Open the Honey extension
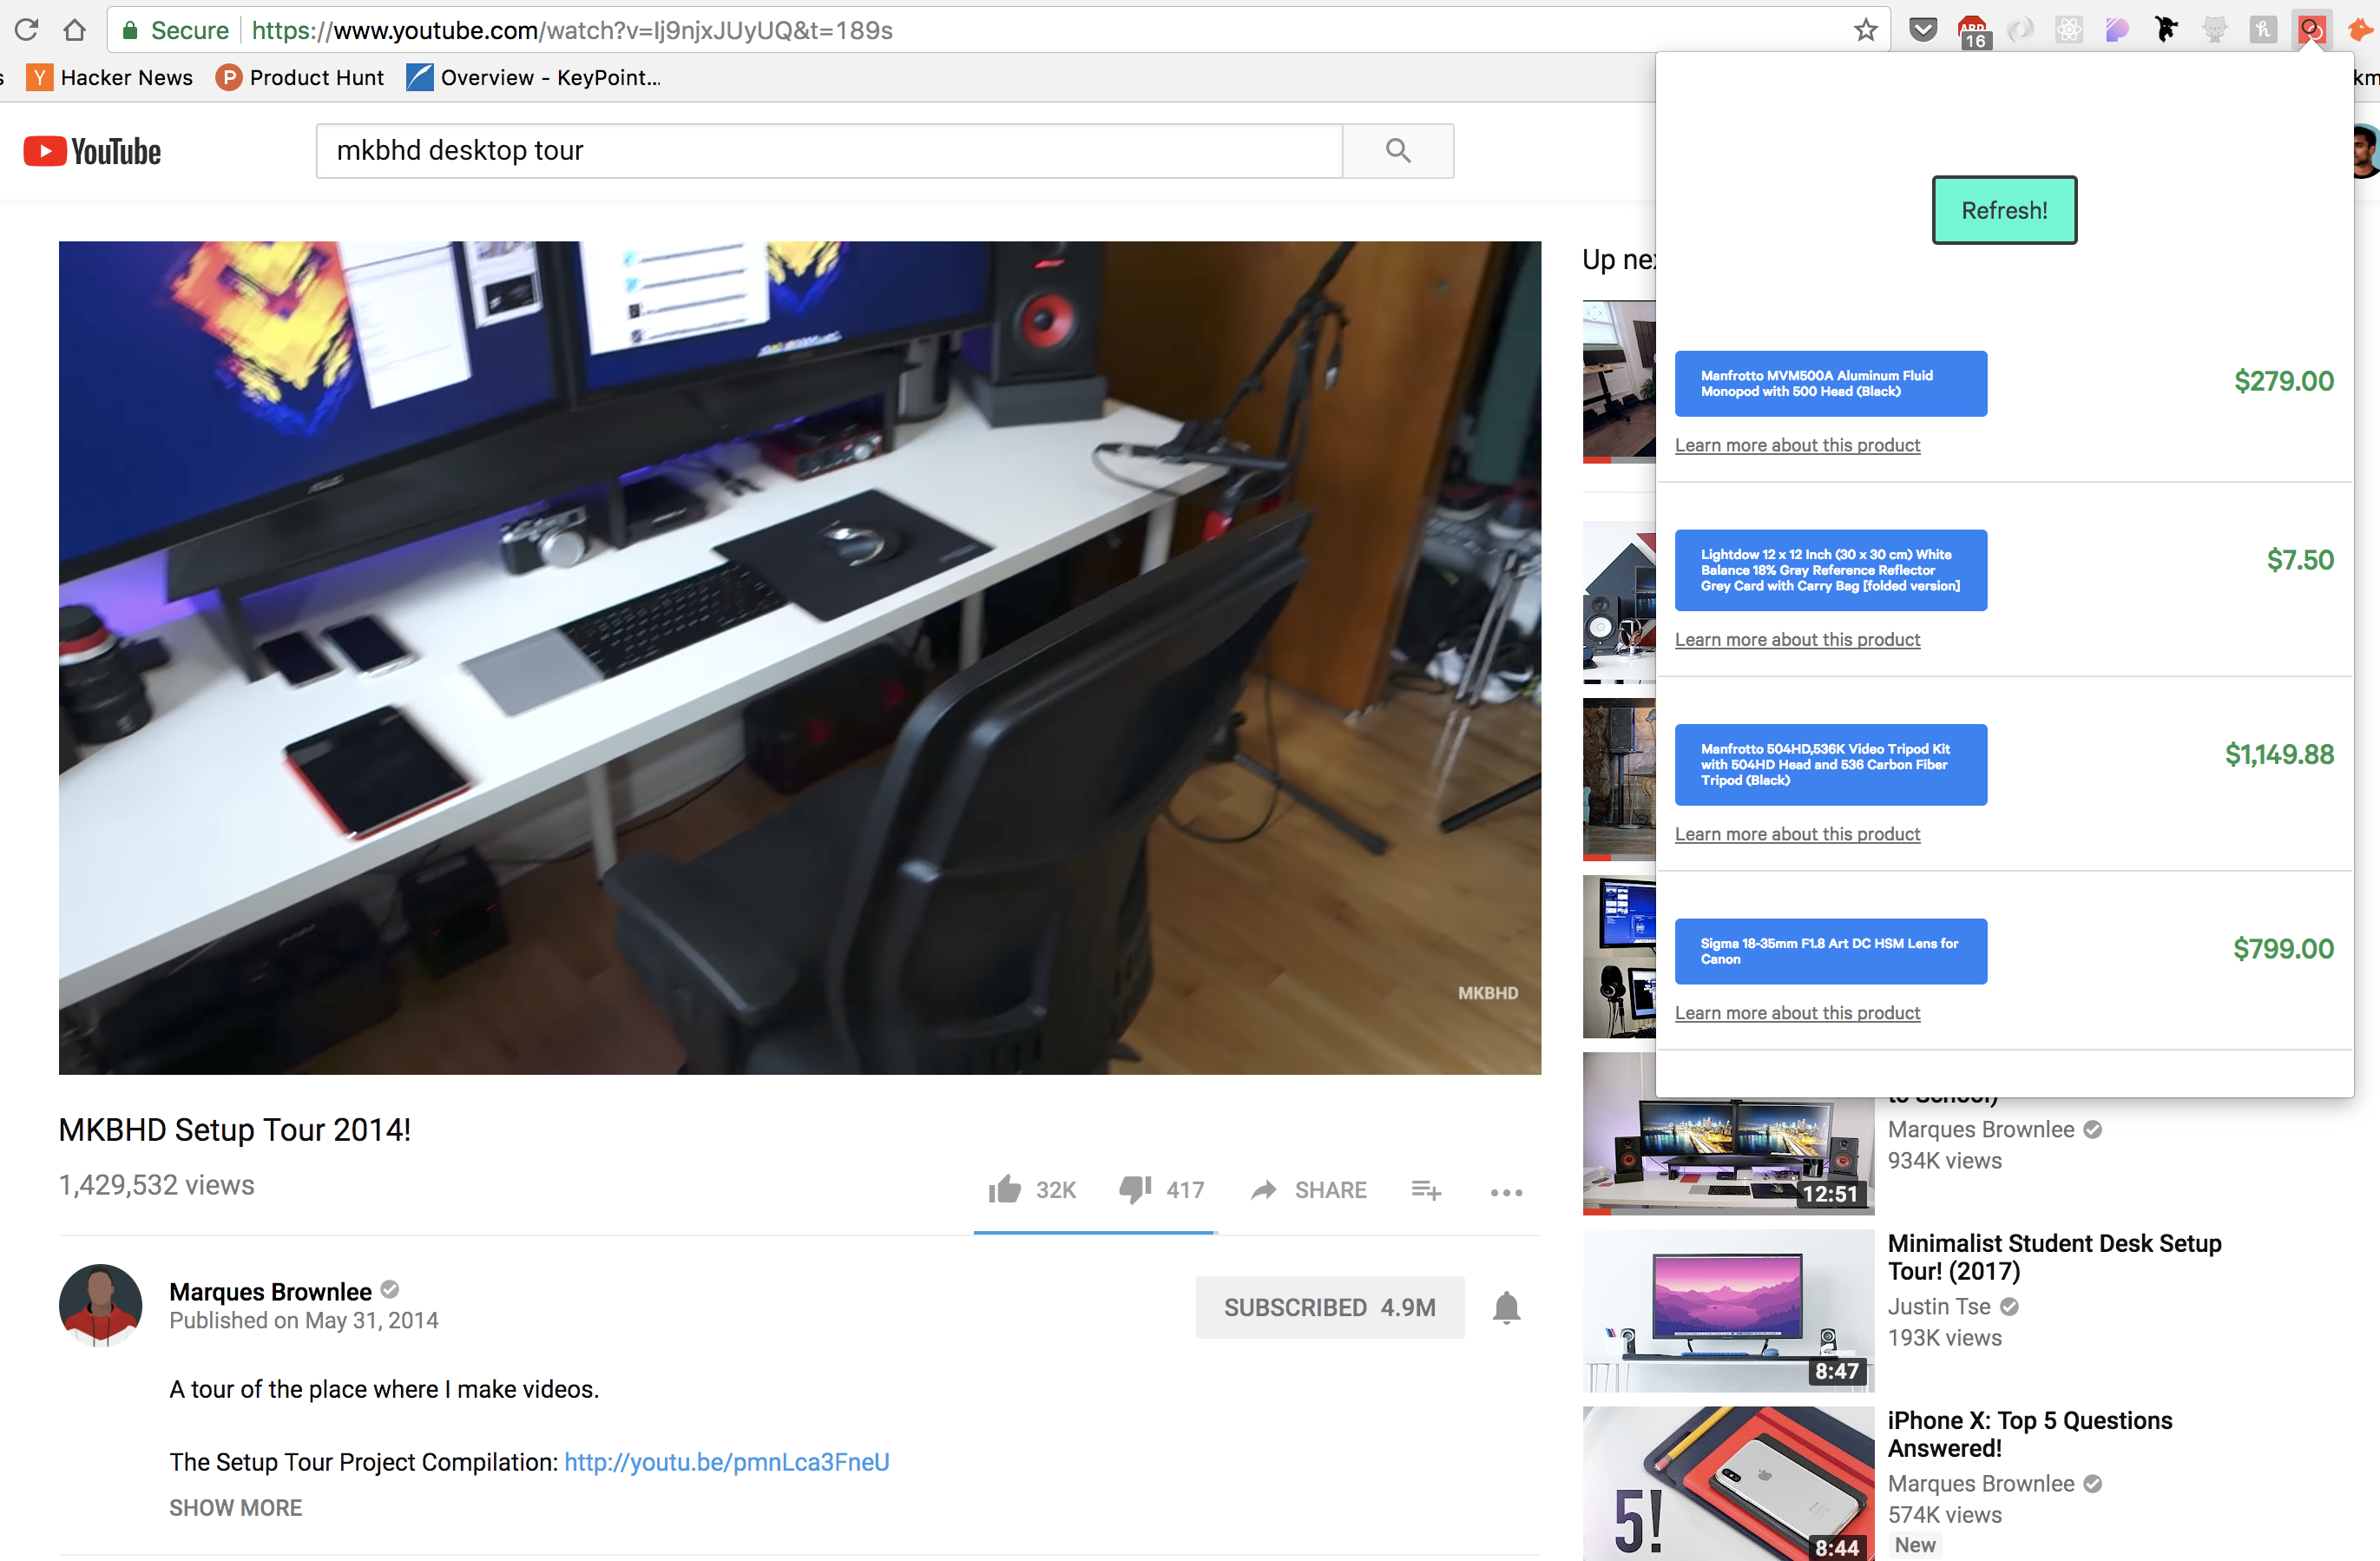The width and height of the screenshot is (2380, 1561). coord(2263,29)
